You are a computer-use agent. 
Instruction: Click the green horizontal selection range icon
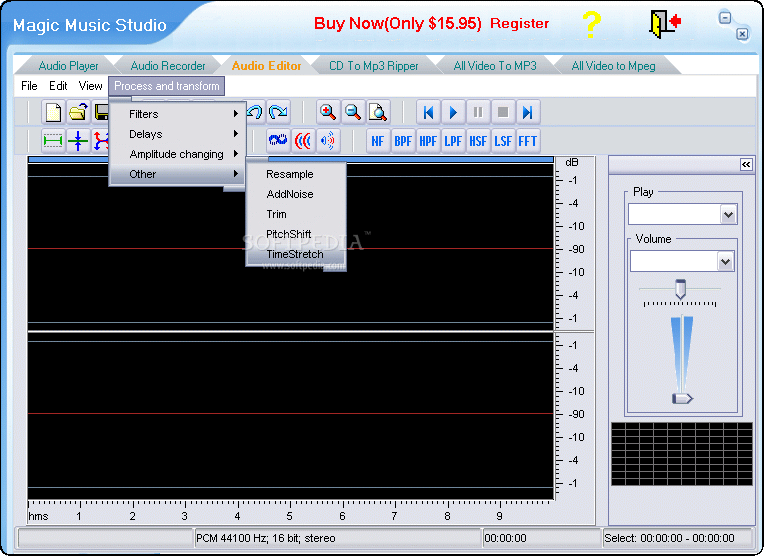(53, 141)
